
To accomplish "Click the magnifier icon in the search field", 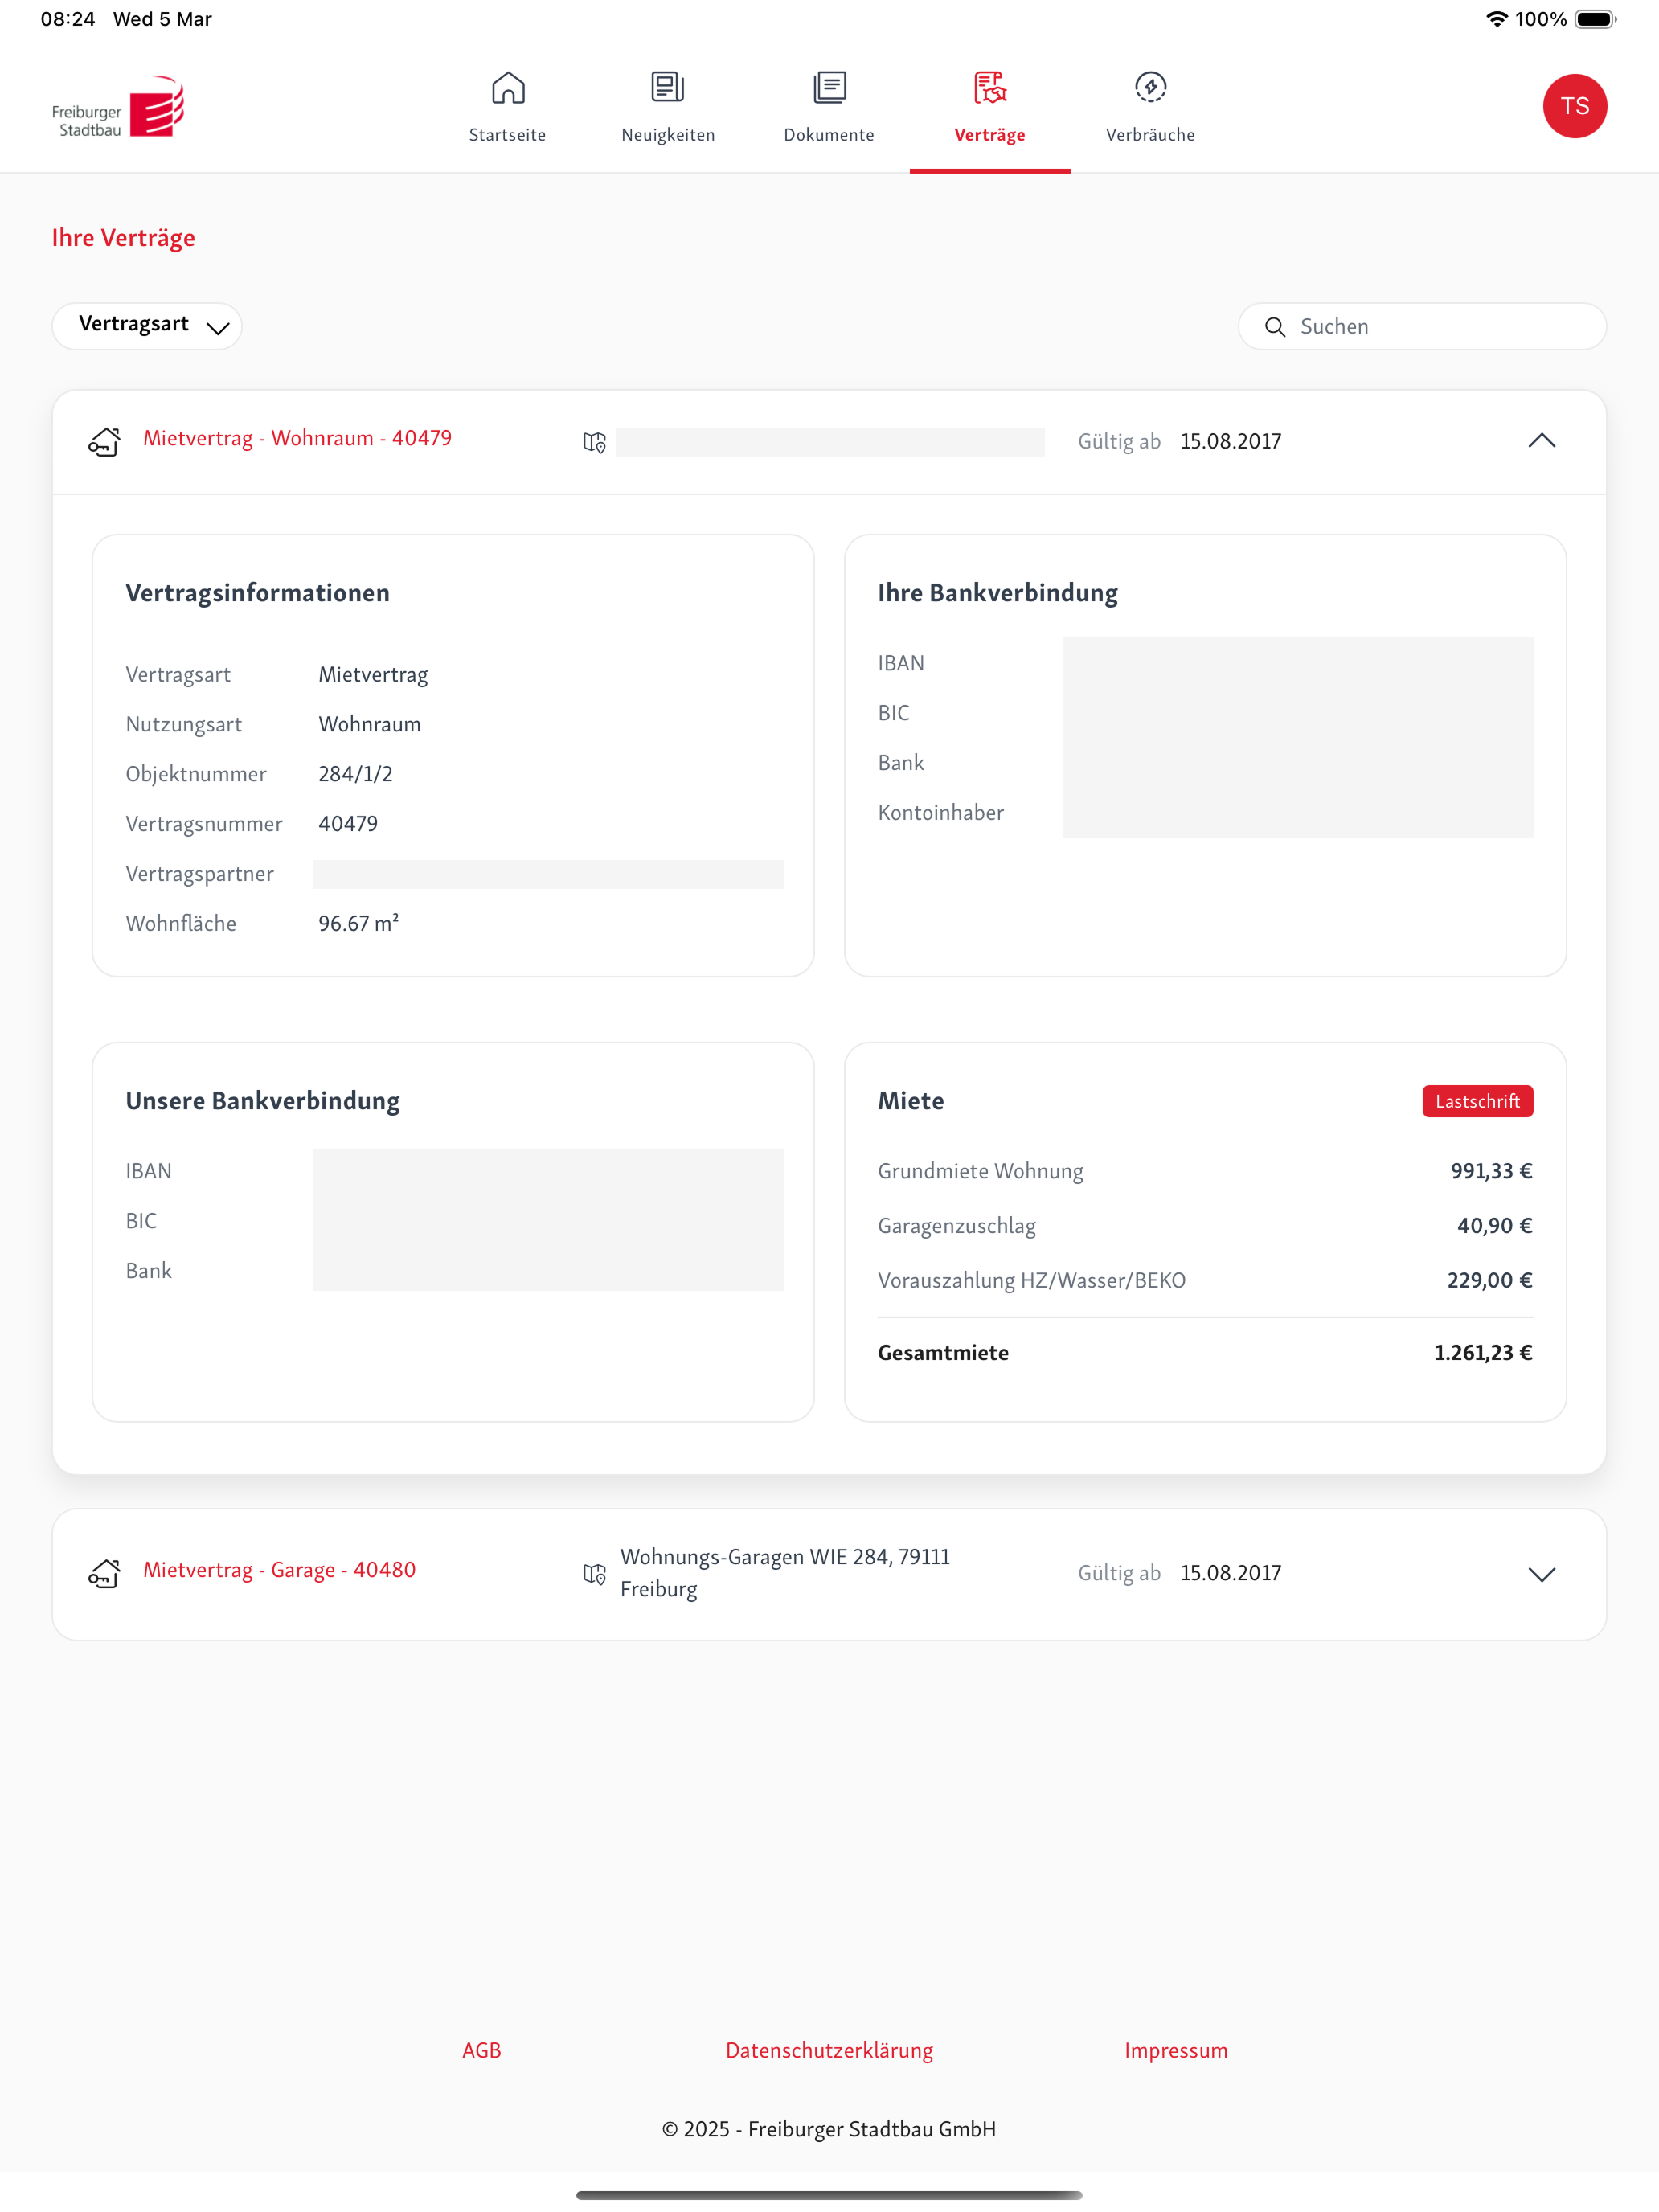I will (1275, 327).
